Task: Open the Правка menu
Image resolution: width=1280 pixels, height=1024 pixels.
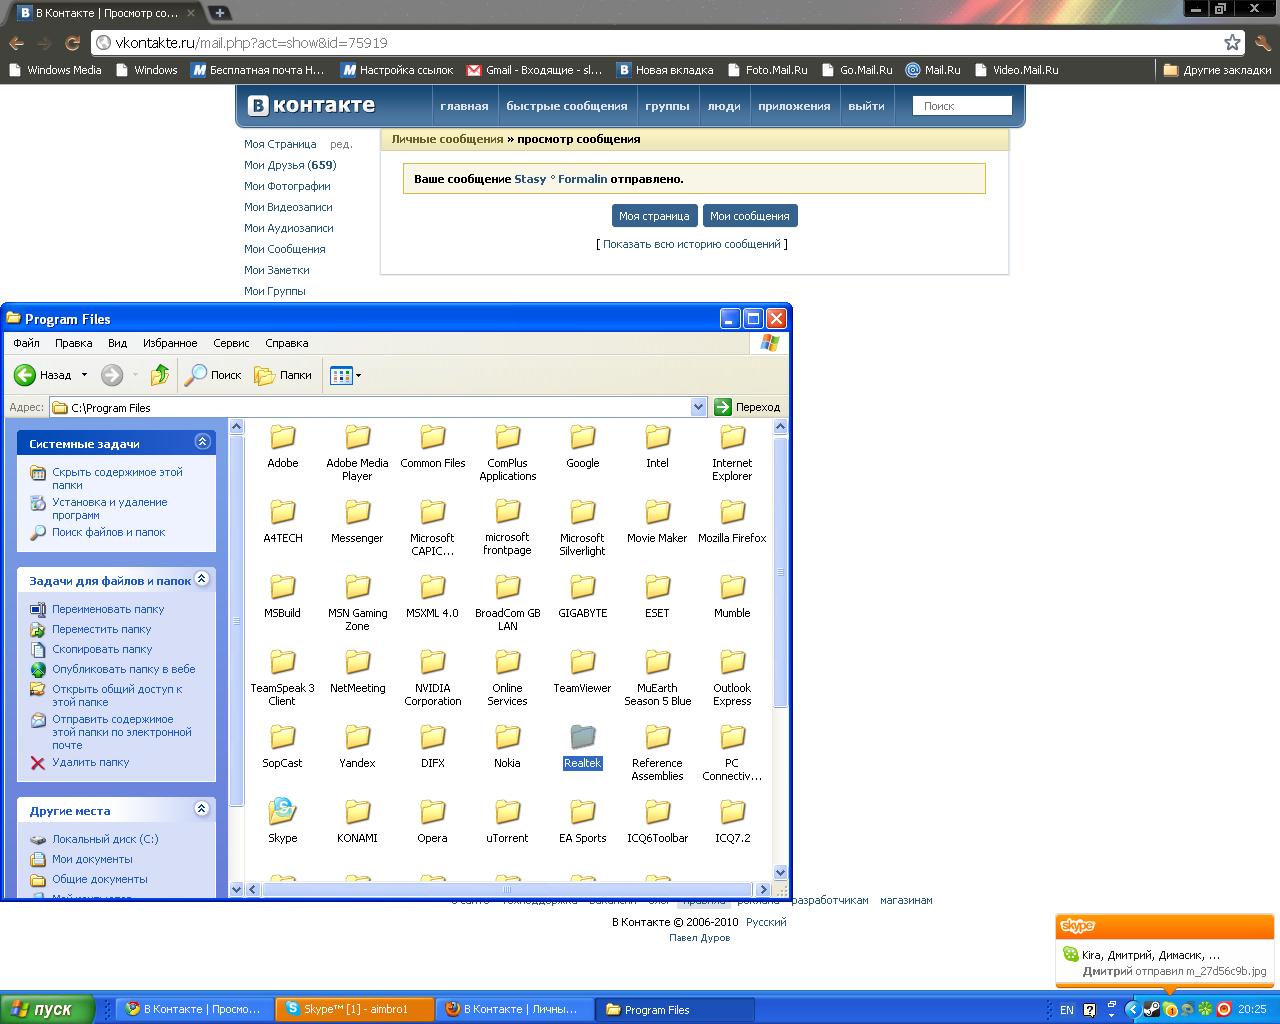Action: (x=74, y=343)
